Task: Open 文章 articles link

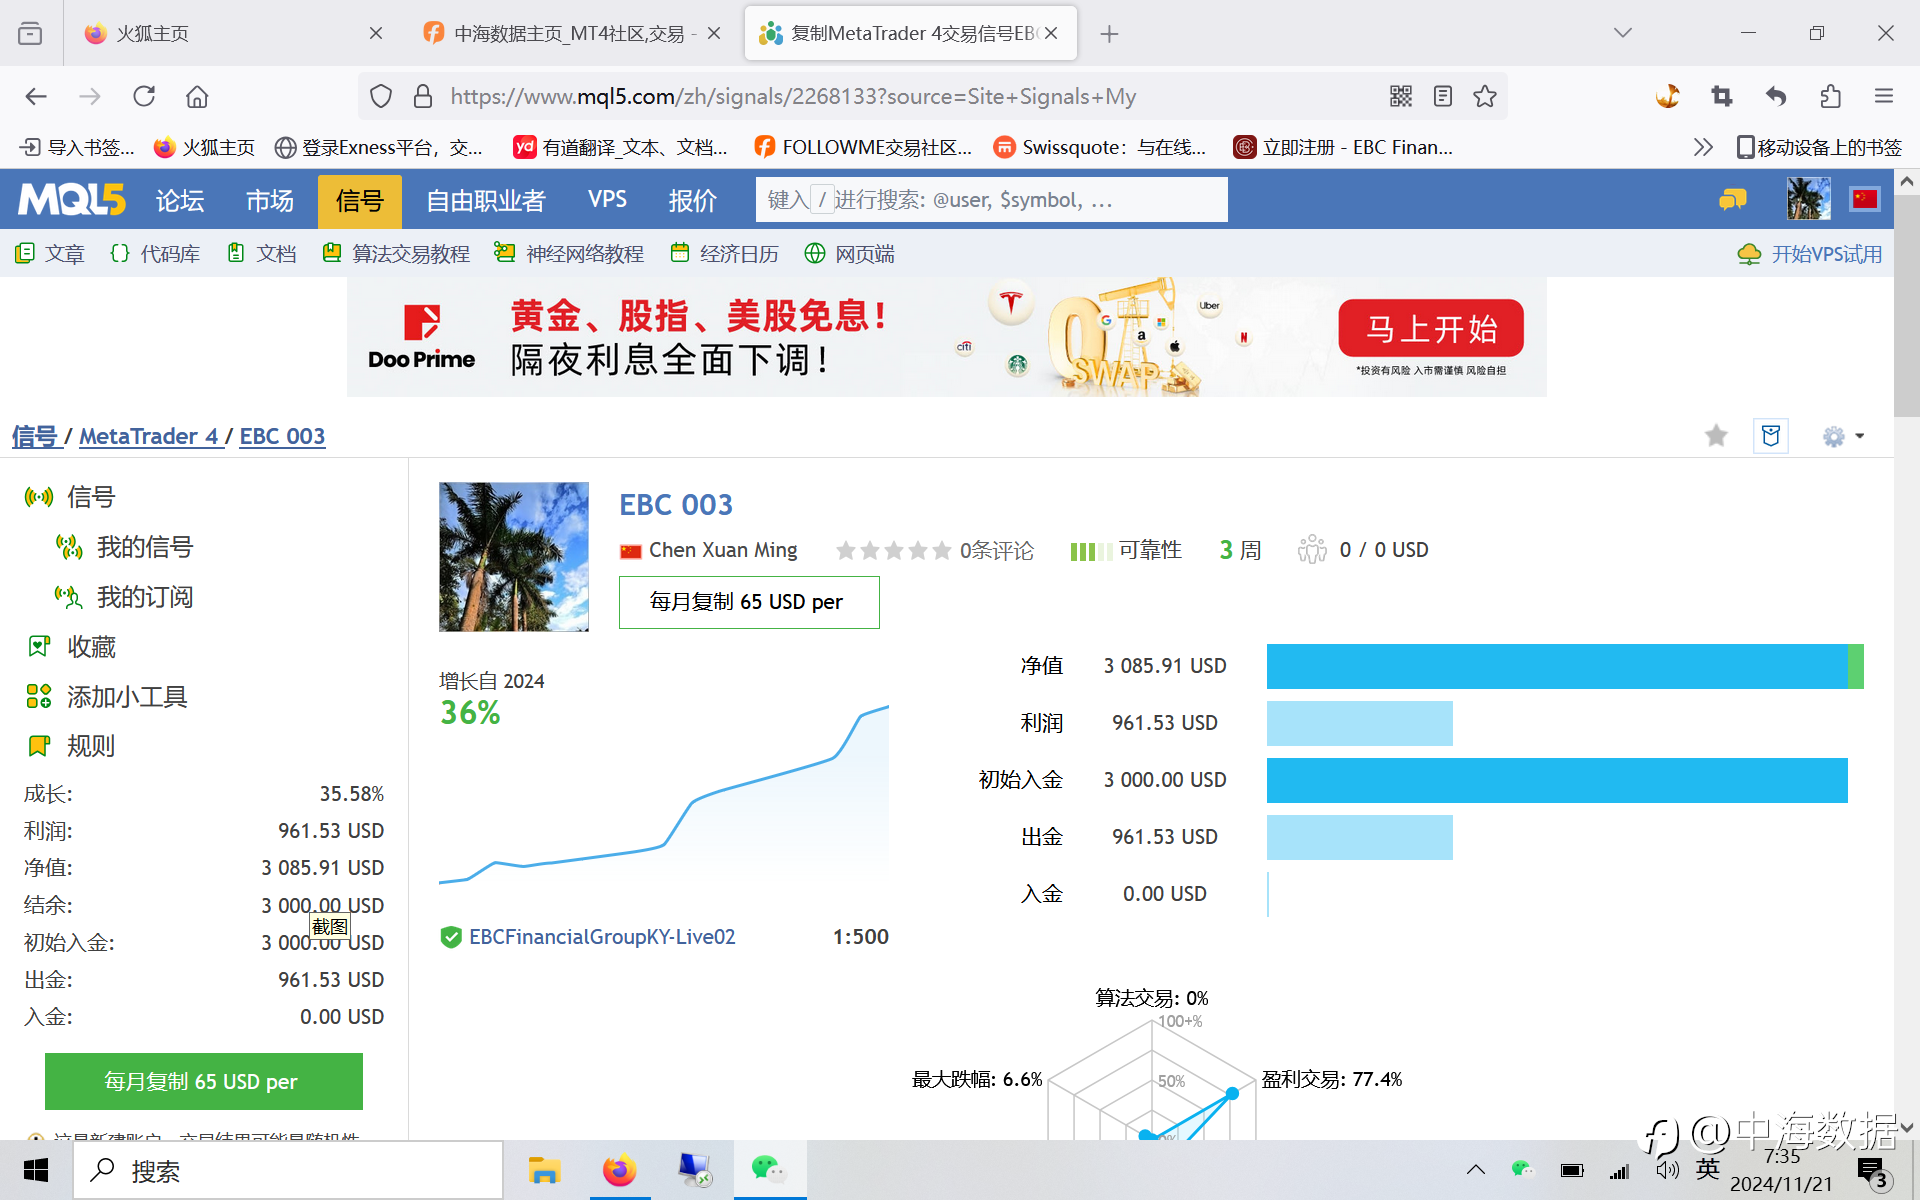Action: click(x=50, y=254)
